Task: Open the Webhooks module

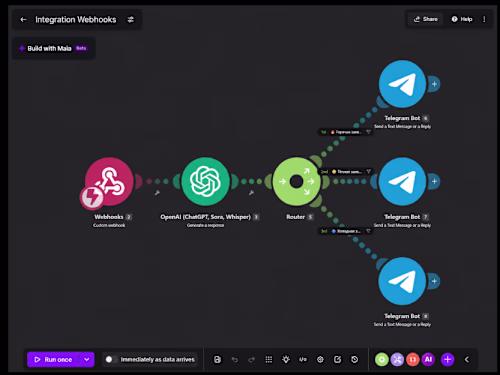Action: pos(109,181)
